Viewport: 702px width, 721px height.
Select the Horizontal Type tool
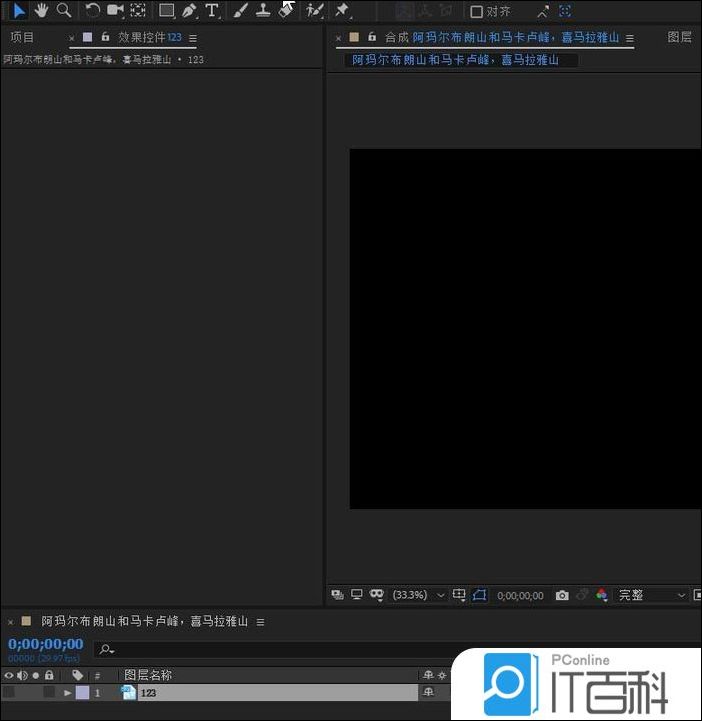[212, 11]
